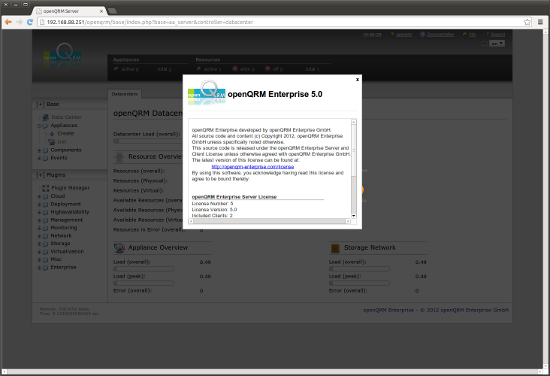Open the Support link in header
This screenshot has height=376, width=550.
(498, 34)
